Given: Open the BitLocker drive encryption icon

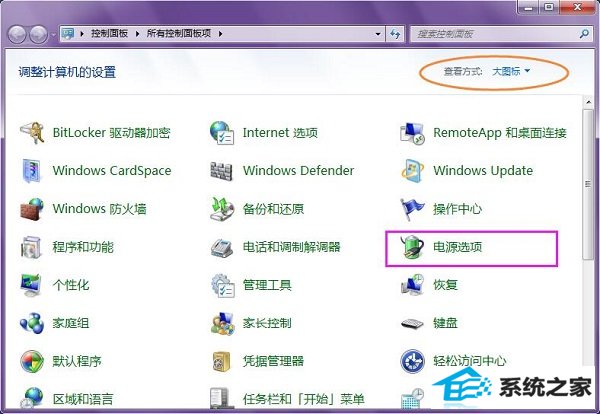Looking at the screenshot, I should (x=31, y=133).
